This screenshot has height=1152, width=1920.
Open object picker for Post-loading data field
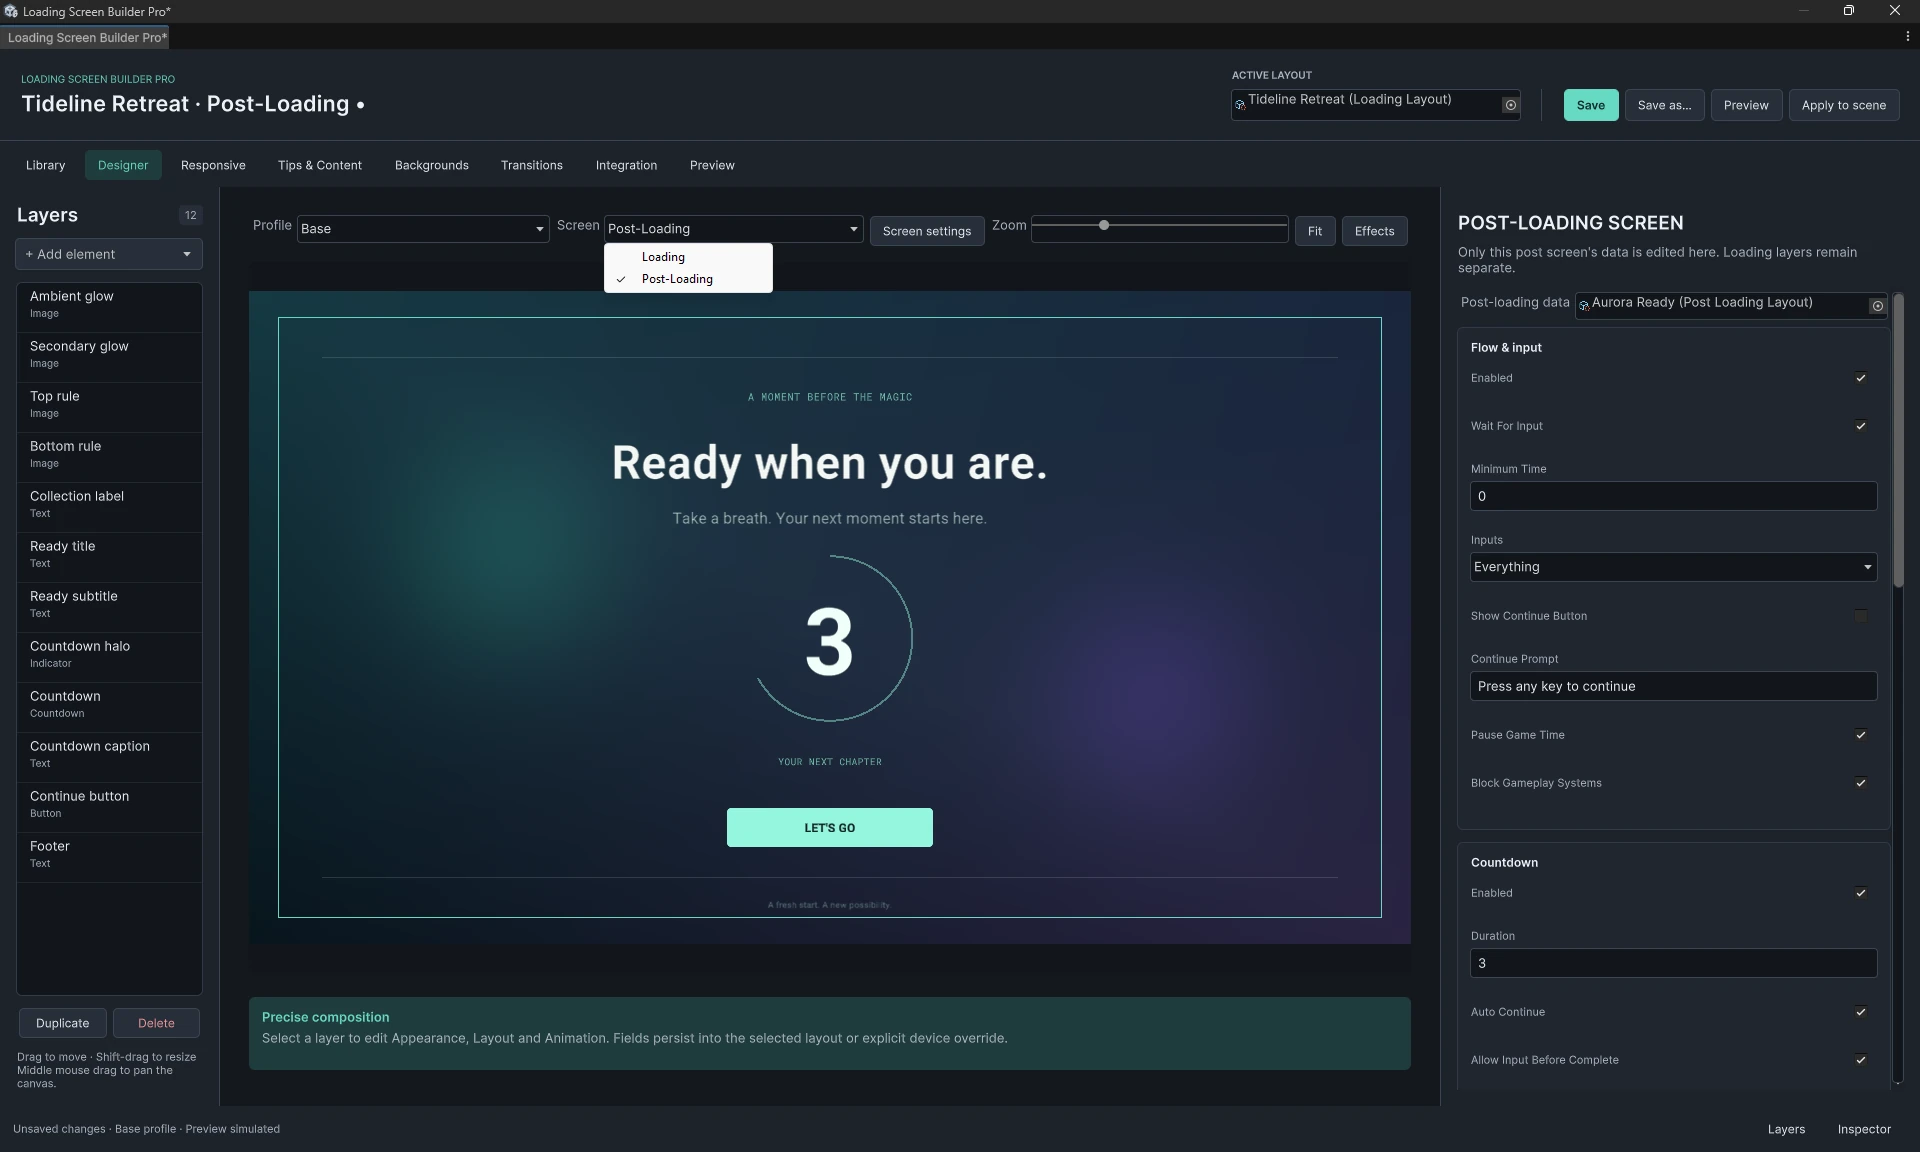(1877, 306)
